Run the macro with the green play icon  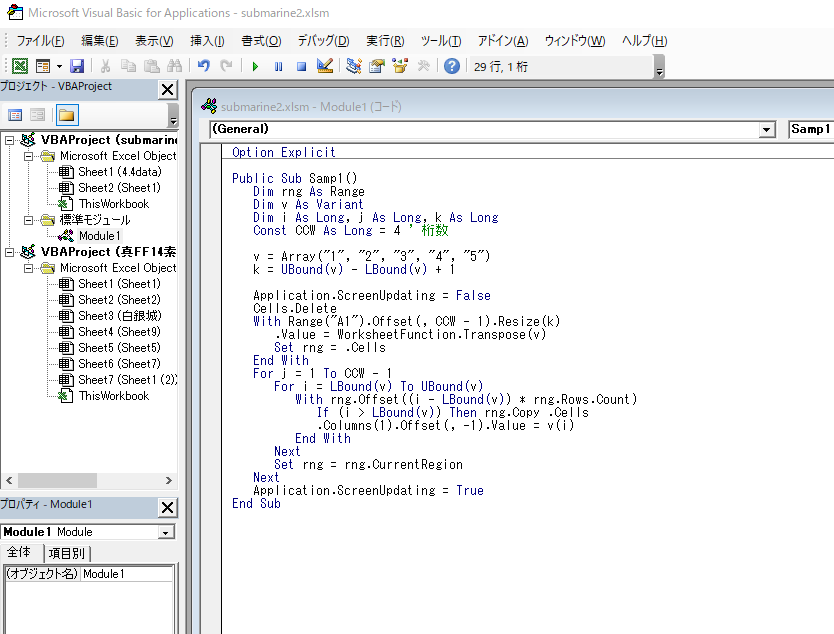click(x=255, y=66)
